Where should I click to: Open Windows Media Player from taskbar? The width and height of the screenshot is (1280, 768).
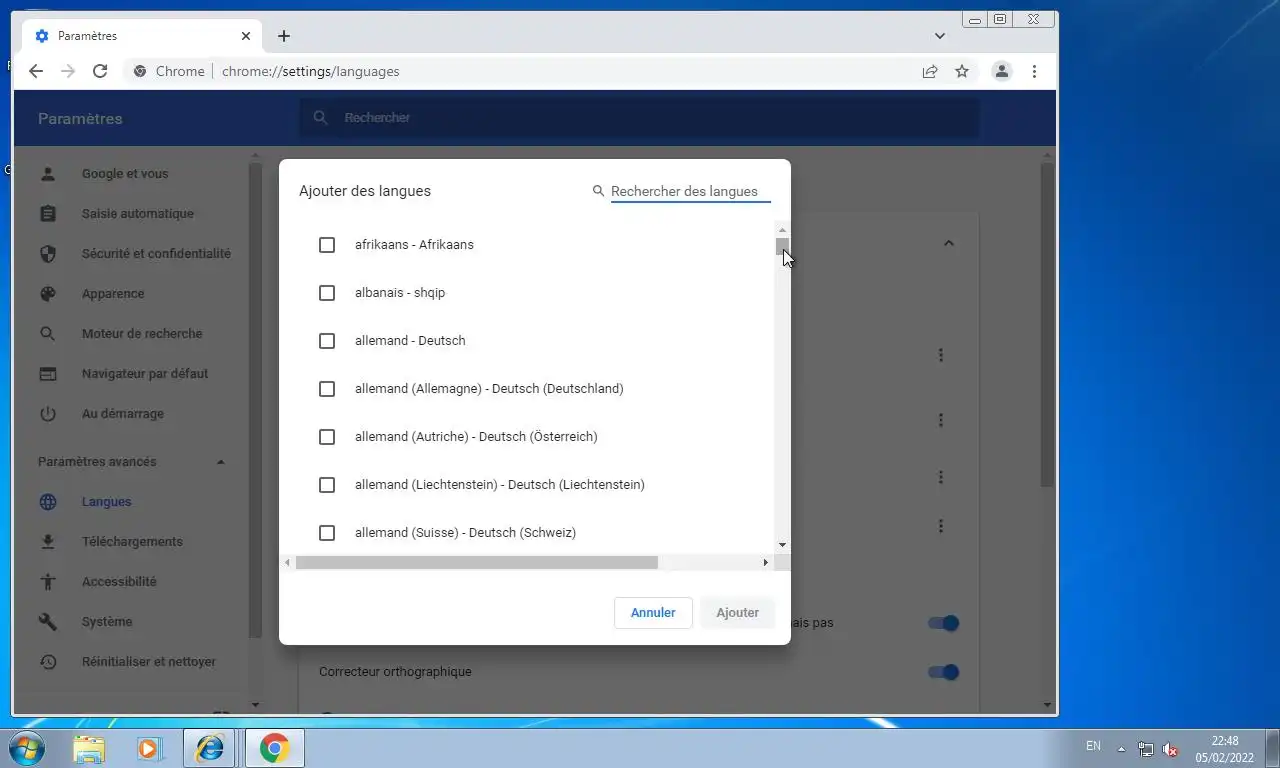150,748
